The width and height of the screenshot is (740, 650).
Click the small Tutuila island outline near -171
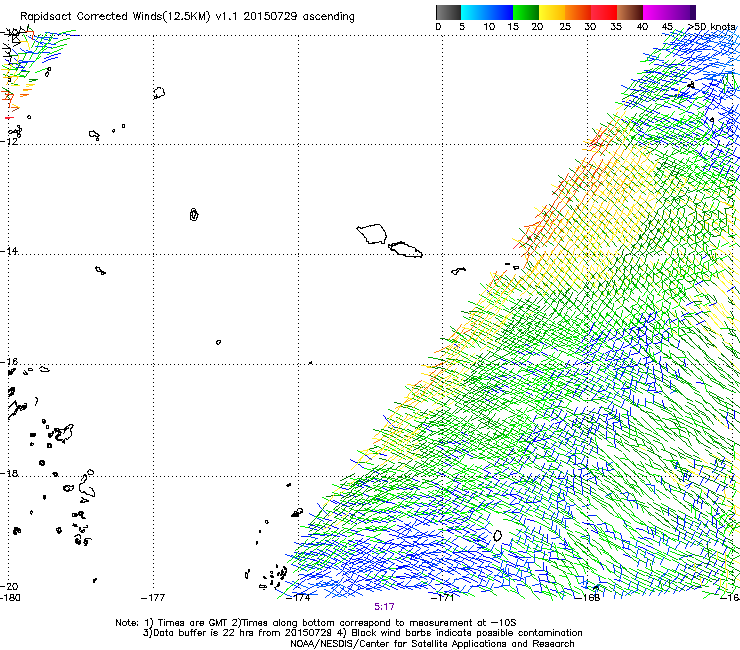458,271
